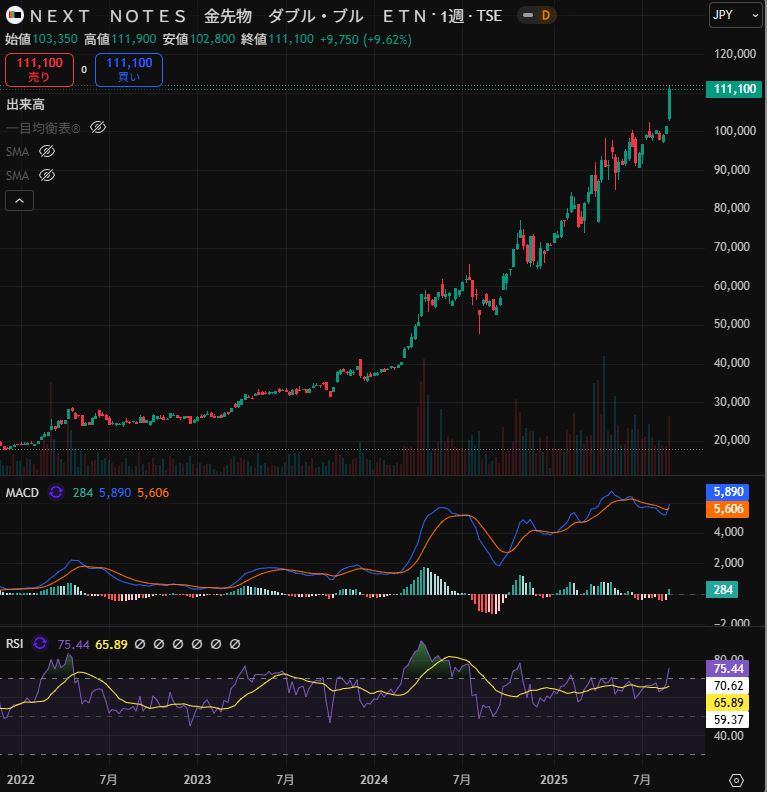Click the opening price 始値 103,350
The height and width of the screenshot is (792, 767).
click(41, 39)
